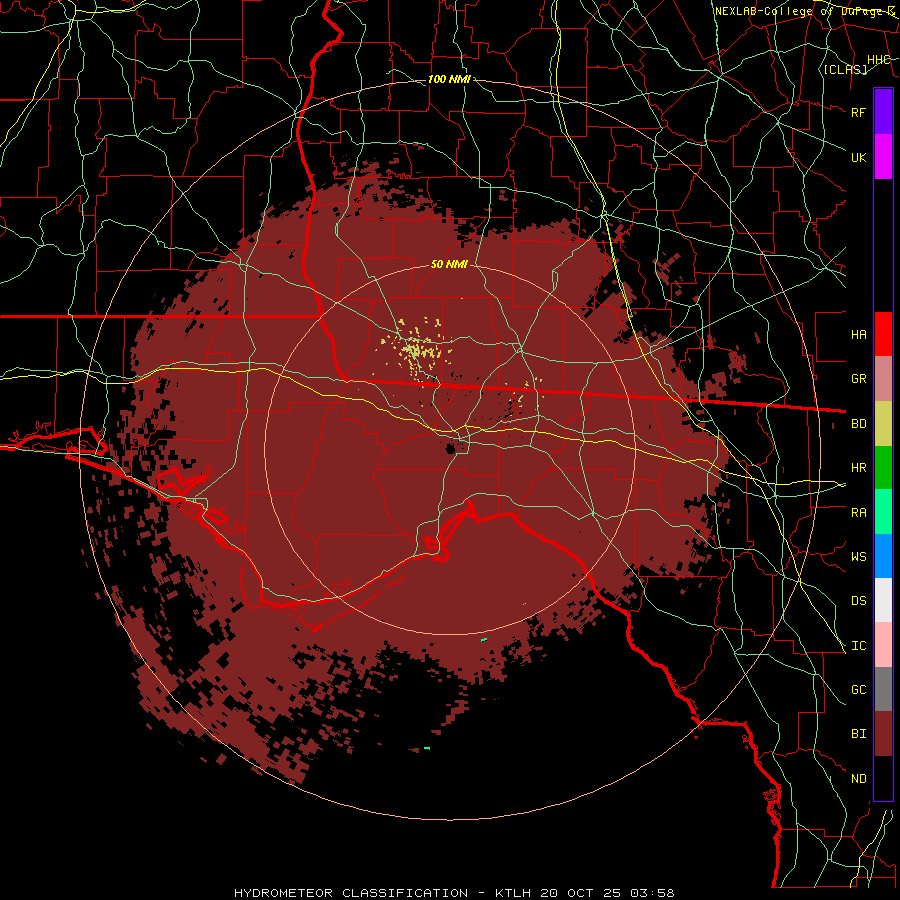The height and width of the screenshot is (900, 900).
Task: Click the KTLH station identifier
Action: coord(513,893)
